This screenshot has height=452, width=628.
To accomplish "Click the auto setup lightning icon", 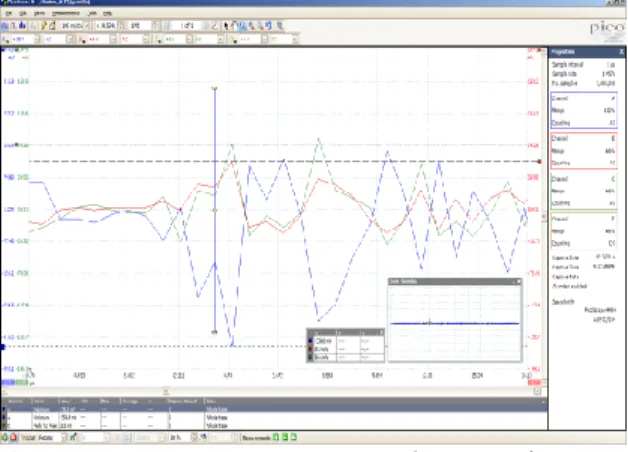I will pyautogui.click(x=44, y=26).
